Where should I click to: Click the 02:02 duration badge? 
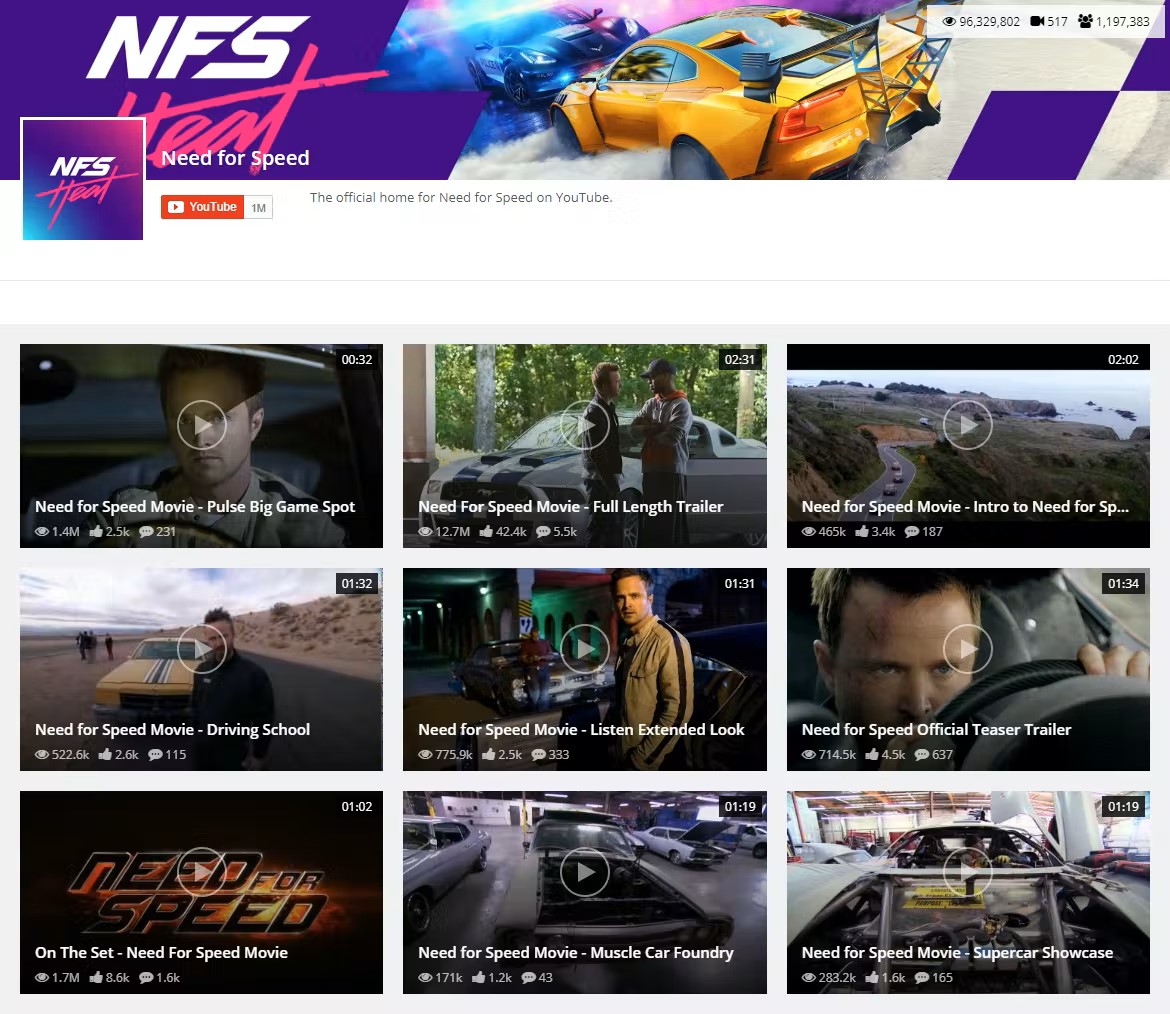1123,360
